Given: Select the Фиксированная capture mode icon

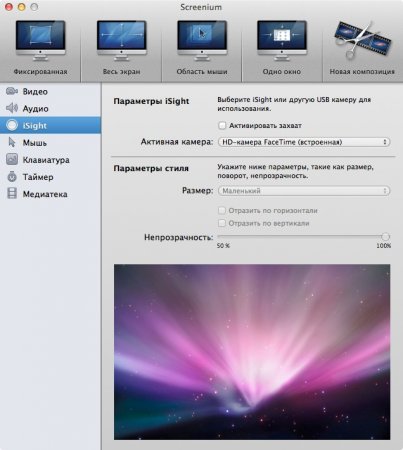Looking at the screenshot, I should tap(40, 41).
